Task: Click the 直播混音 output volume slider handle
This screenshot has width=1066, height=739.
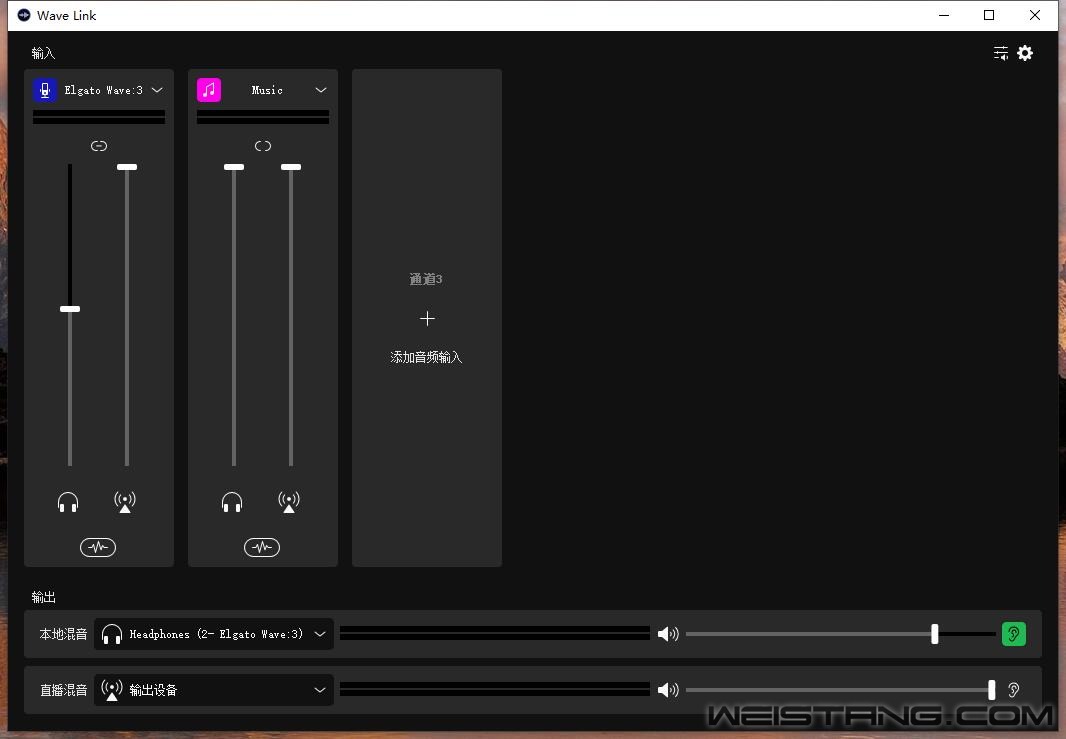Action: pos(992,689)
